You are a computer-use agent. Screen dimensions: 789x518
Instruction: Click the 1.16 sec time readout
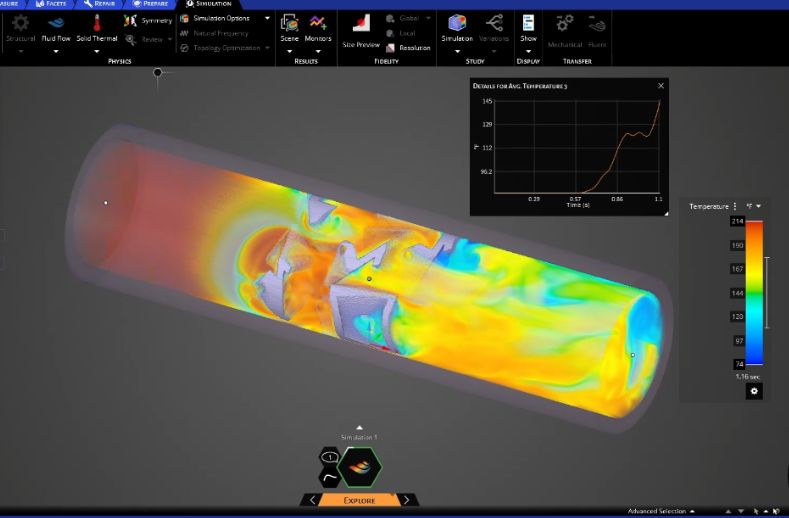[x=747, y=377]
